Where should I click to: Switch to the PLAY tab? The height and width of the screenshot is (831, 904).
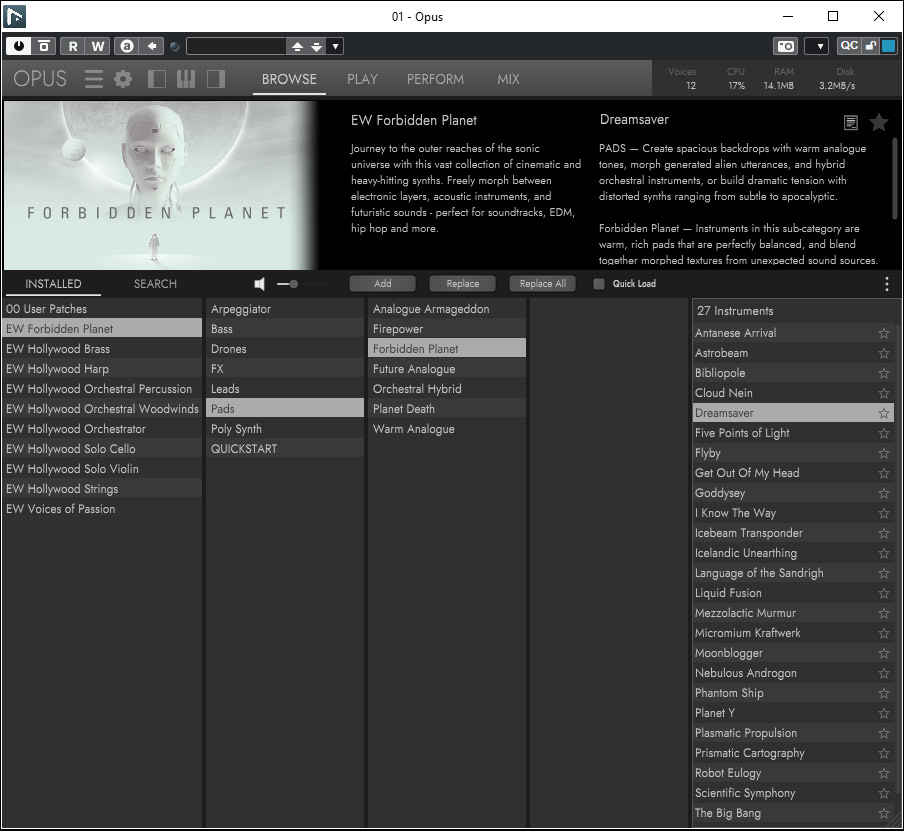362,79
